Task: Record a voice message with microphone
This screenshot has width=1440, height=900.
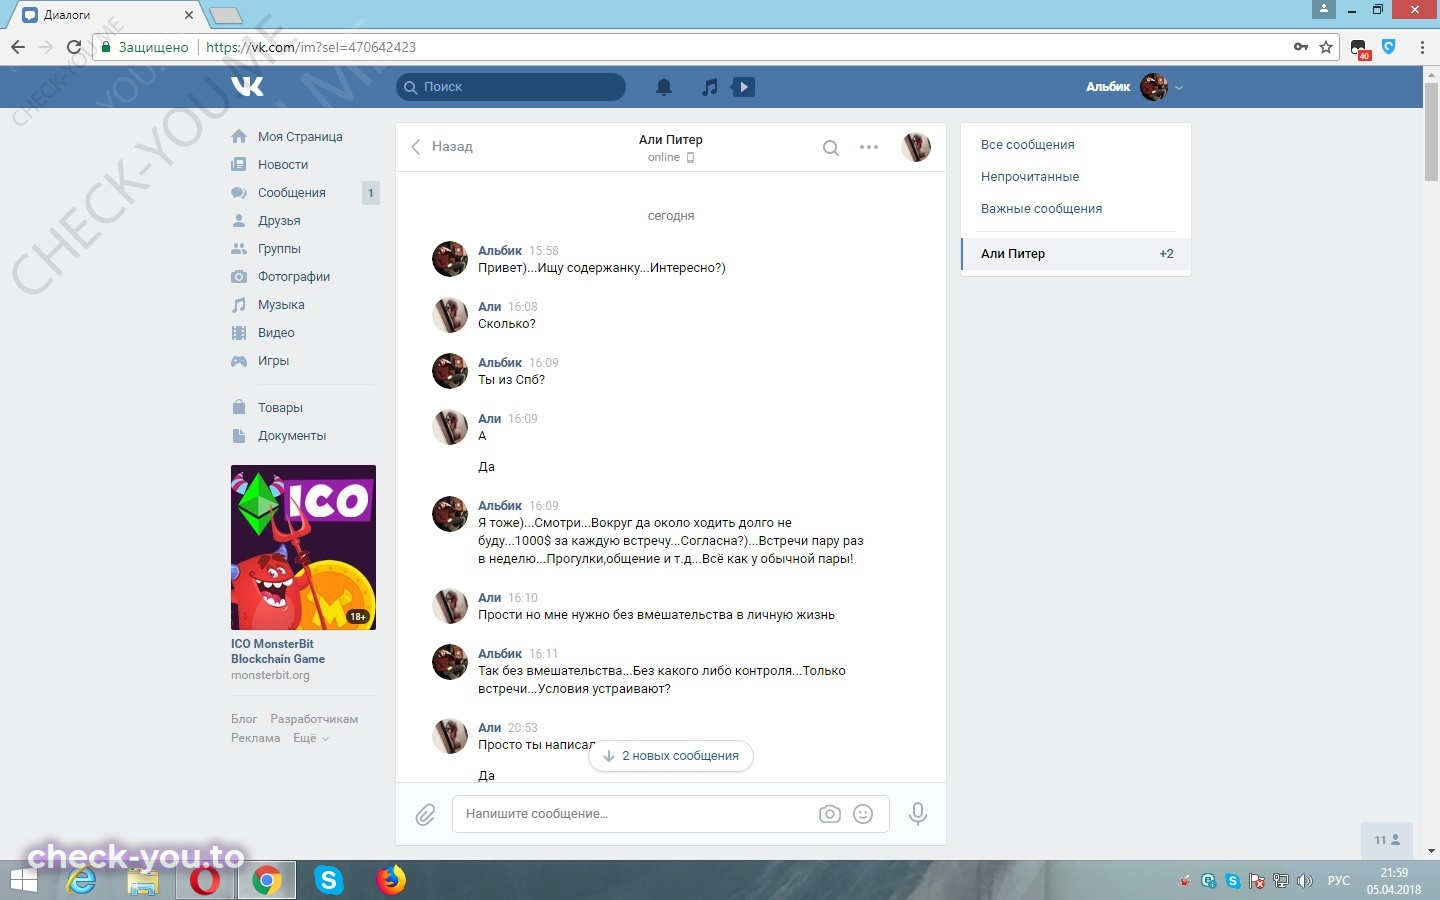Action: pos(917,814)
